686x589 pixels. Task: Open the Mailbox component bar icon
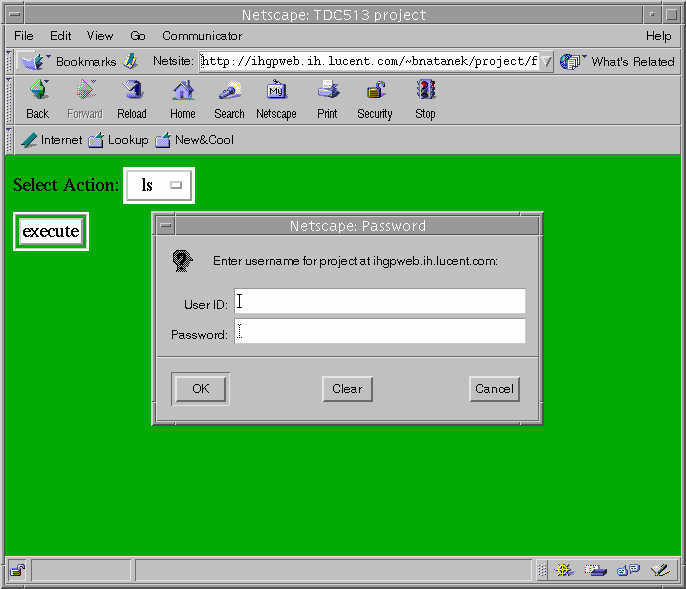596,570
